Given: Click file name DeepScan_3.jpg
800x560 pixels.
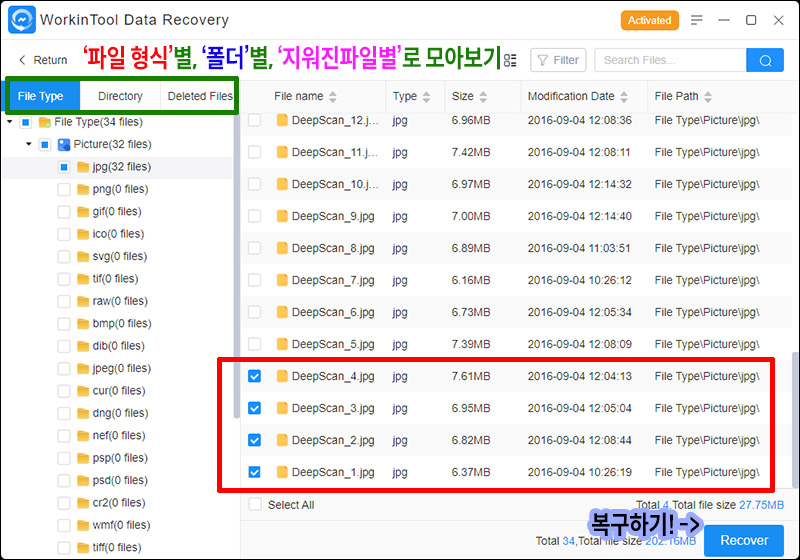Looking at the screenshot, I should (333, 408).
